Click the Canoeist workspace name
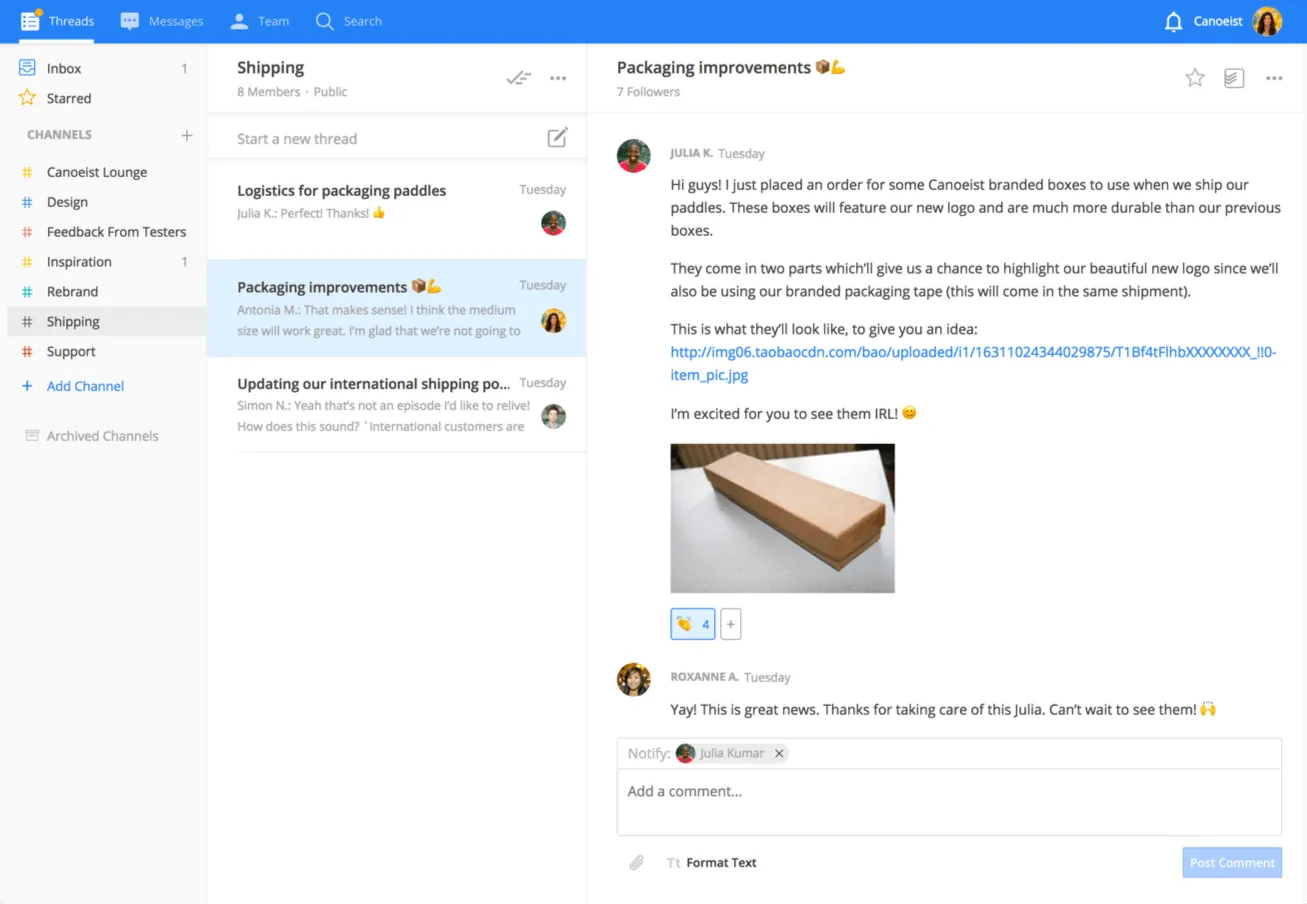Viewport: 1307px width, 904px height. point(1218,21)
